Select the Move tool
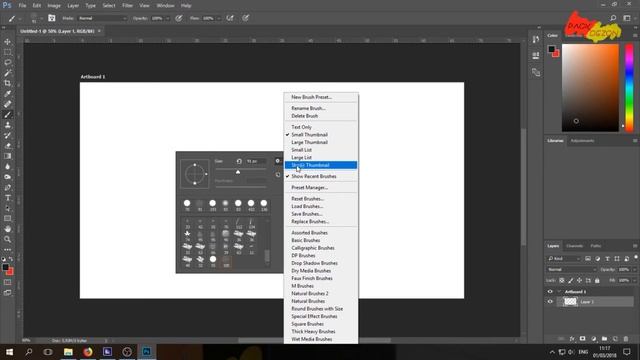640x360 pixels. click(7, 42)
